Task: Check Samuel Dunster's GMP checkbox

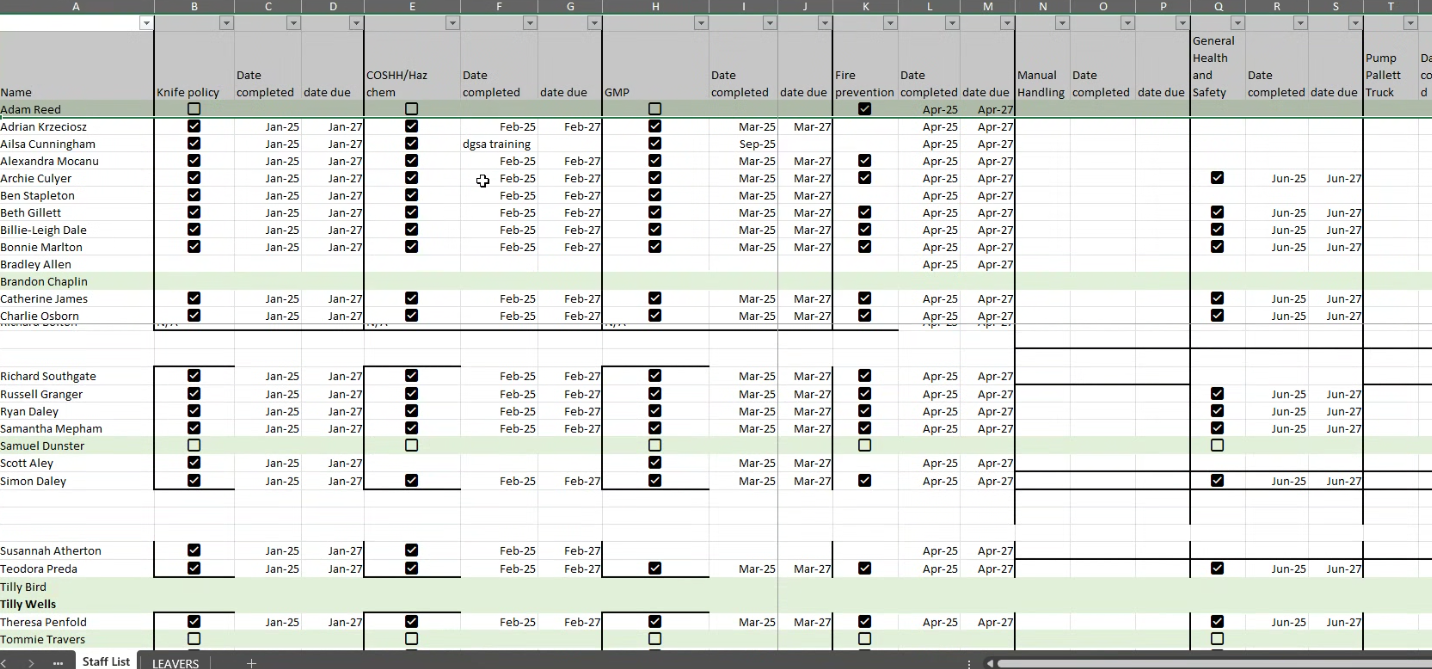Action: (655, 445)
